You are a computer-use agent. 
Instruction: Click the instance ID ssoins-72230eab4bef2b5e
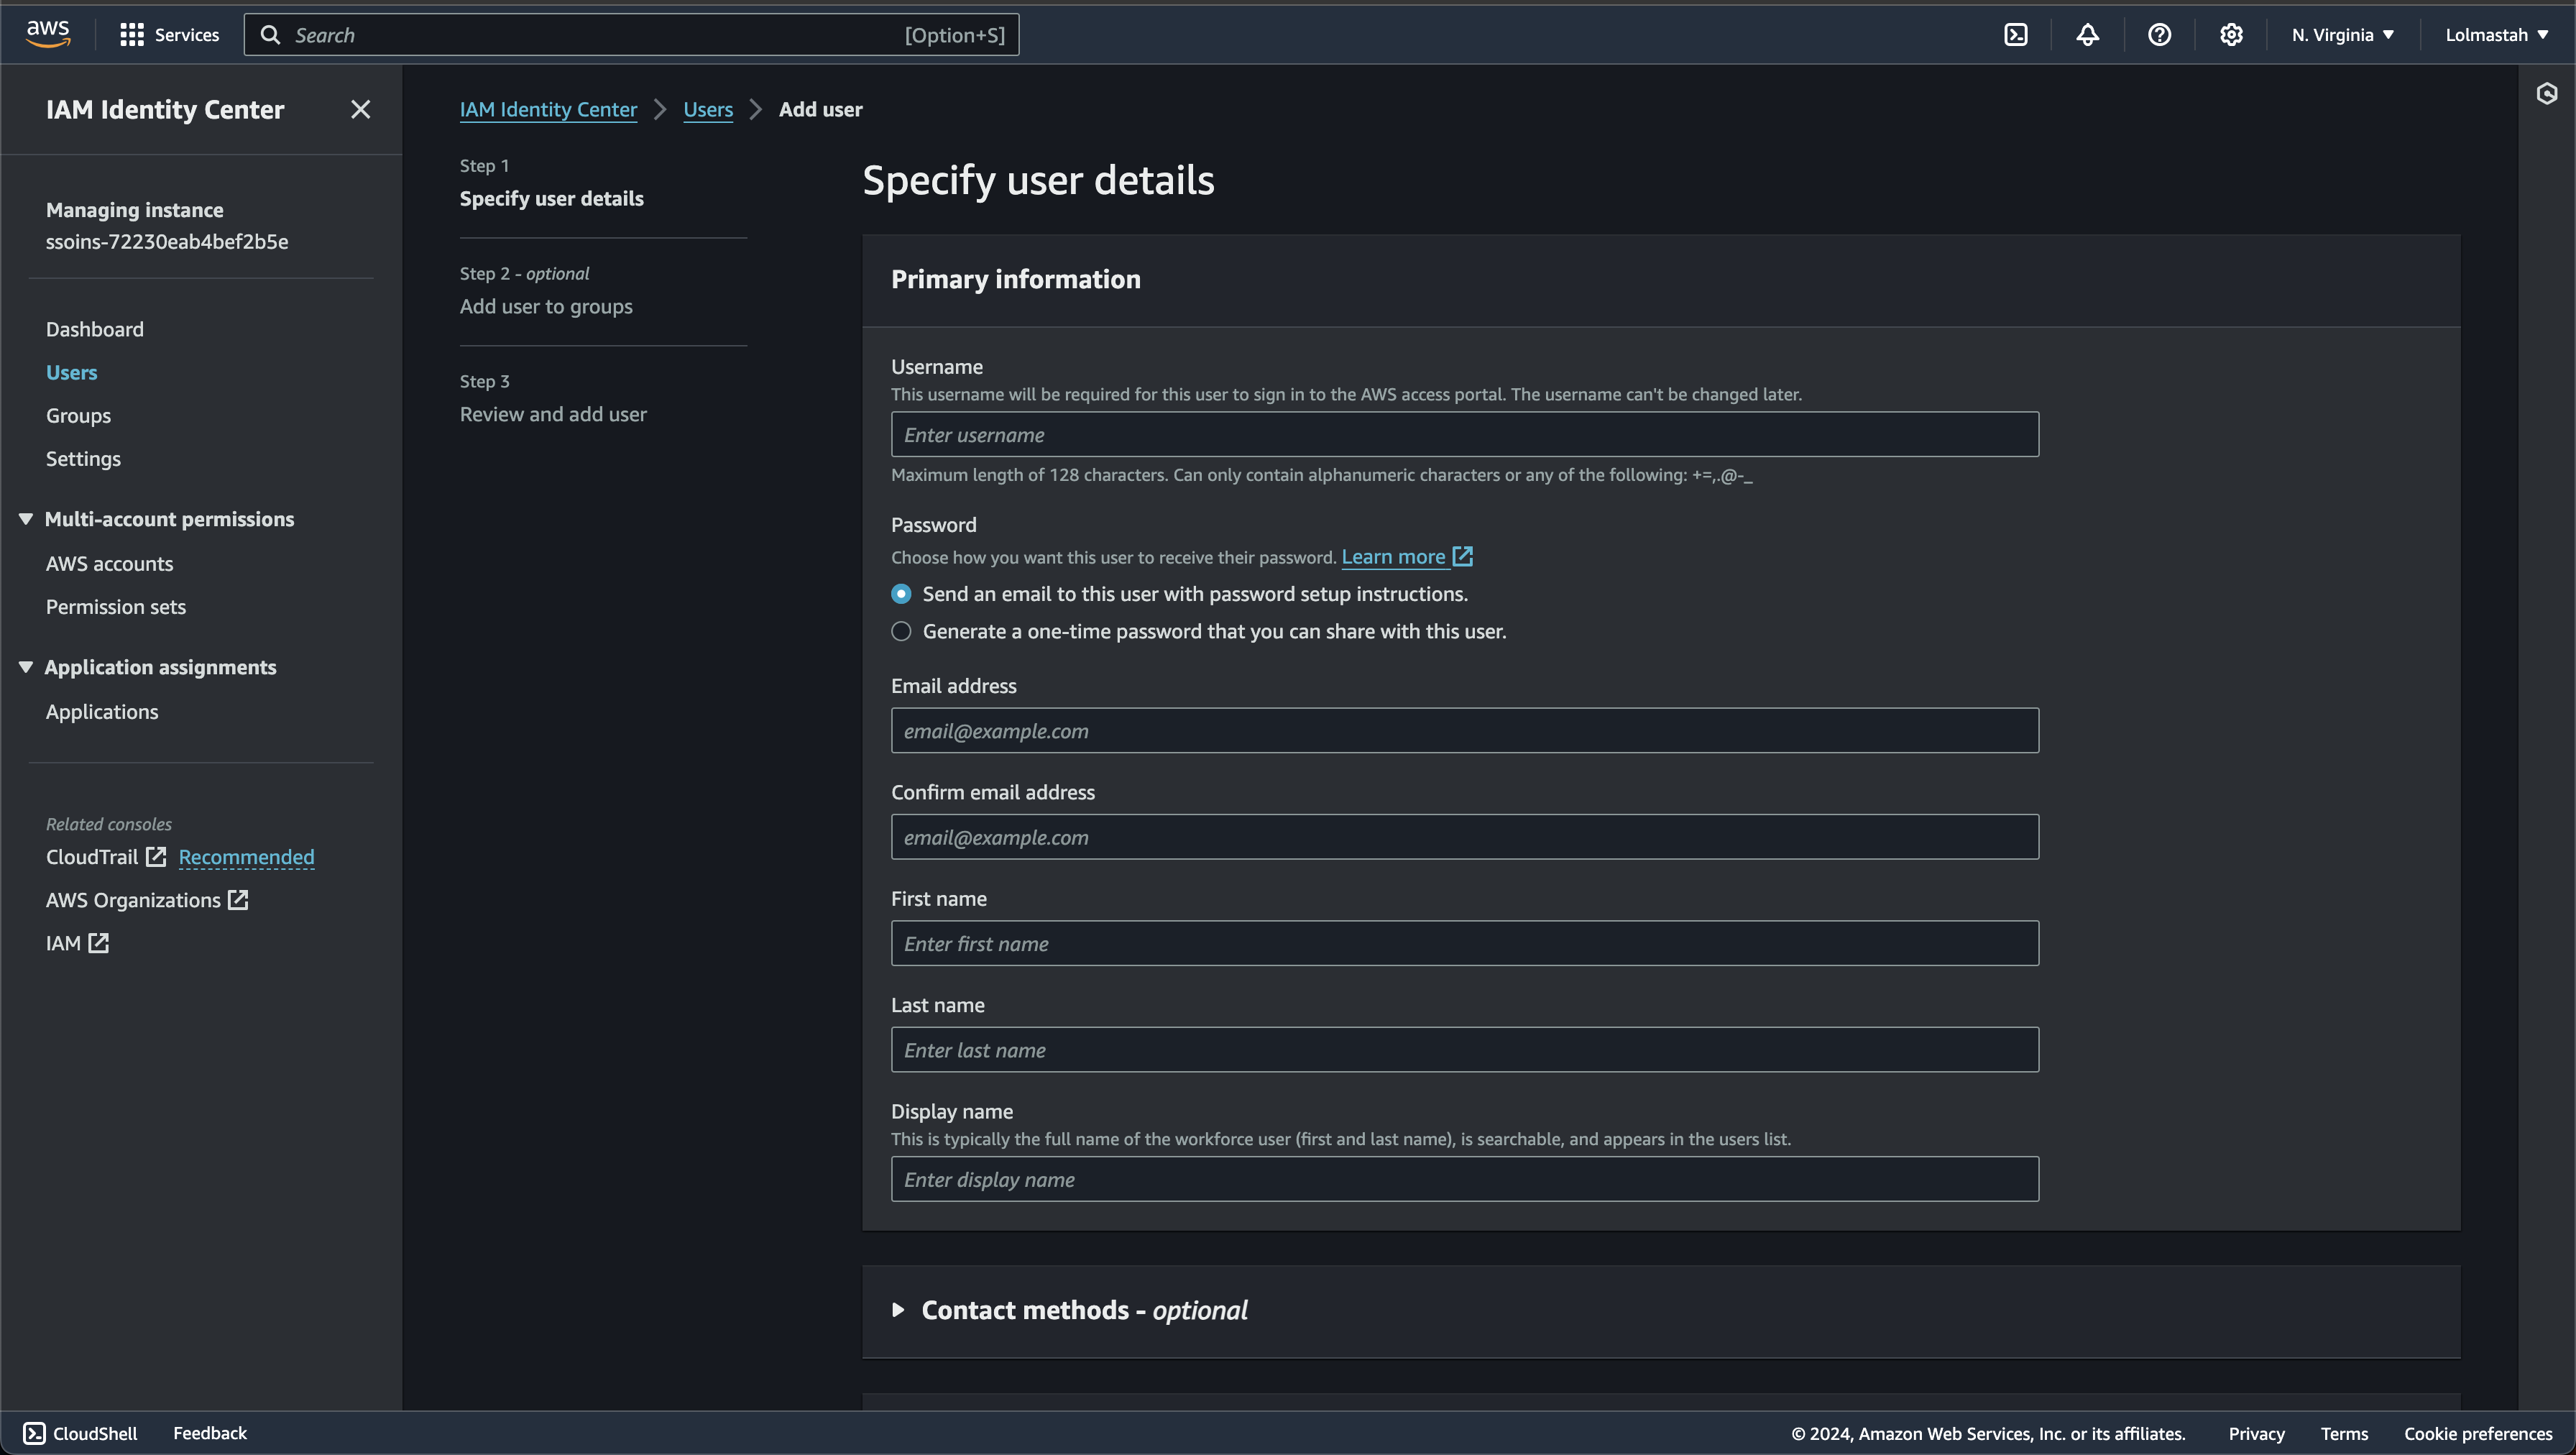(167, 241)
